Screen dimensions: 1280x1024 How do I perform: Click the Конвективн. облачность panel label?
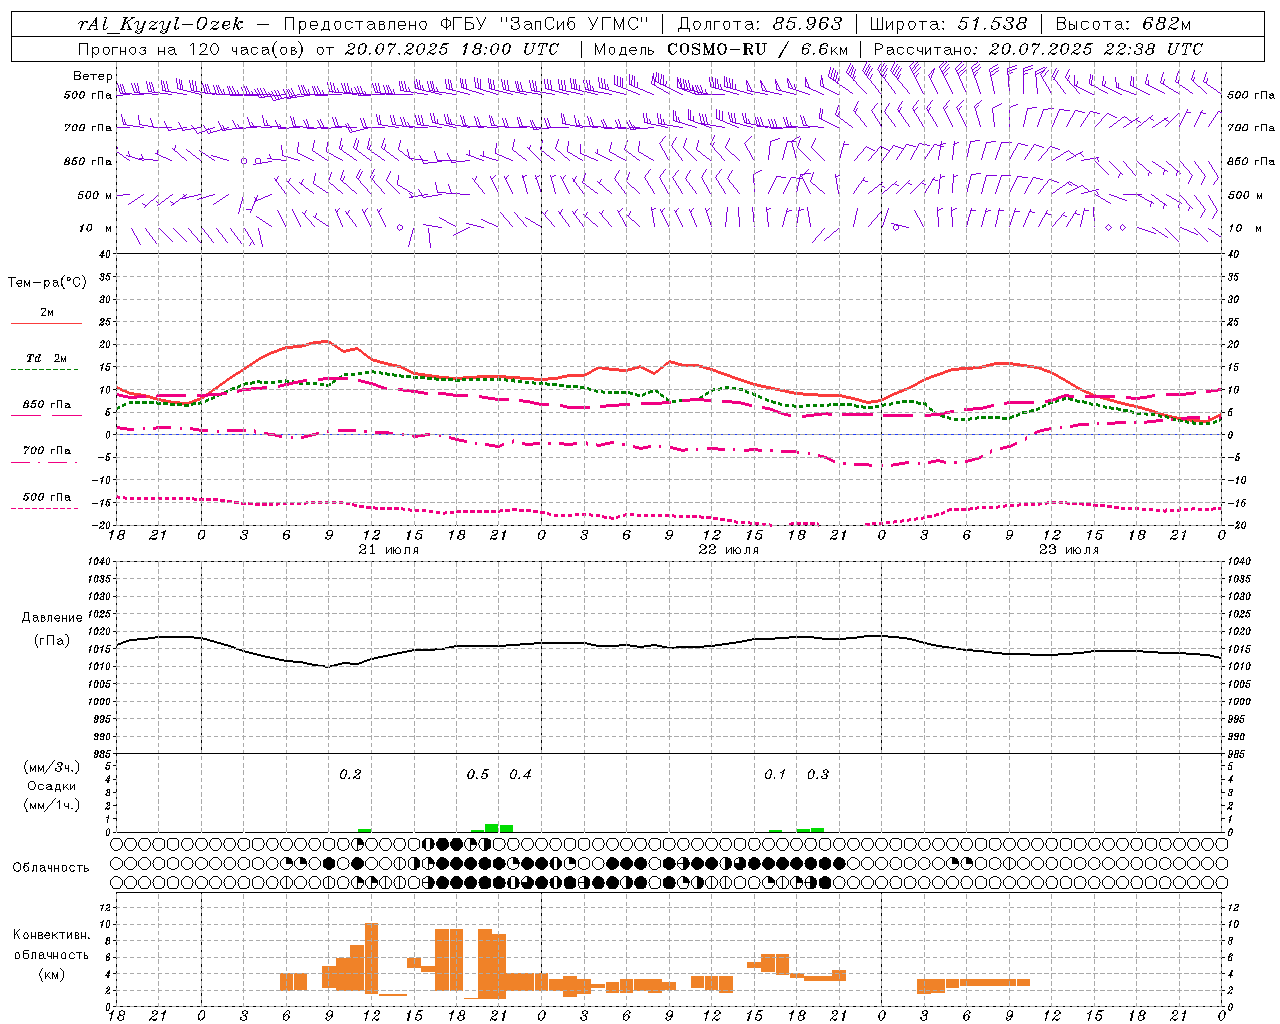[x=51, y=954]
